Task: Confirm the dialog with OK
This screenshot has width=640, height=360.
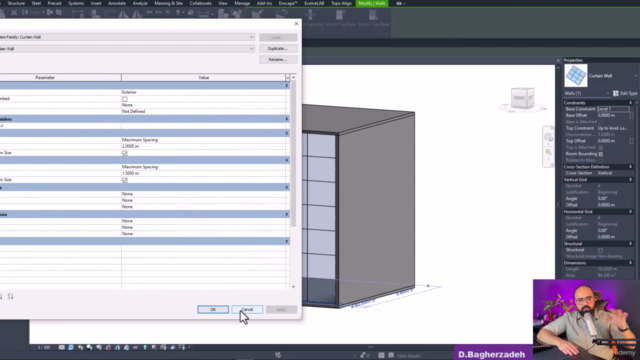Action: coord(213,310)
